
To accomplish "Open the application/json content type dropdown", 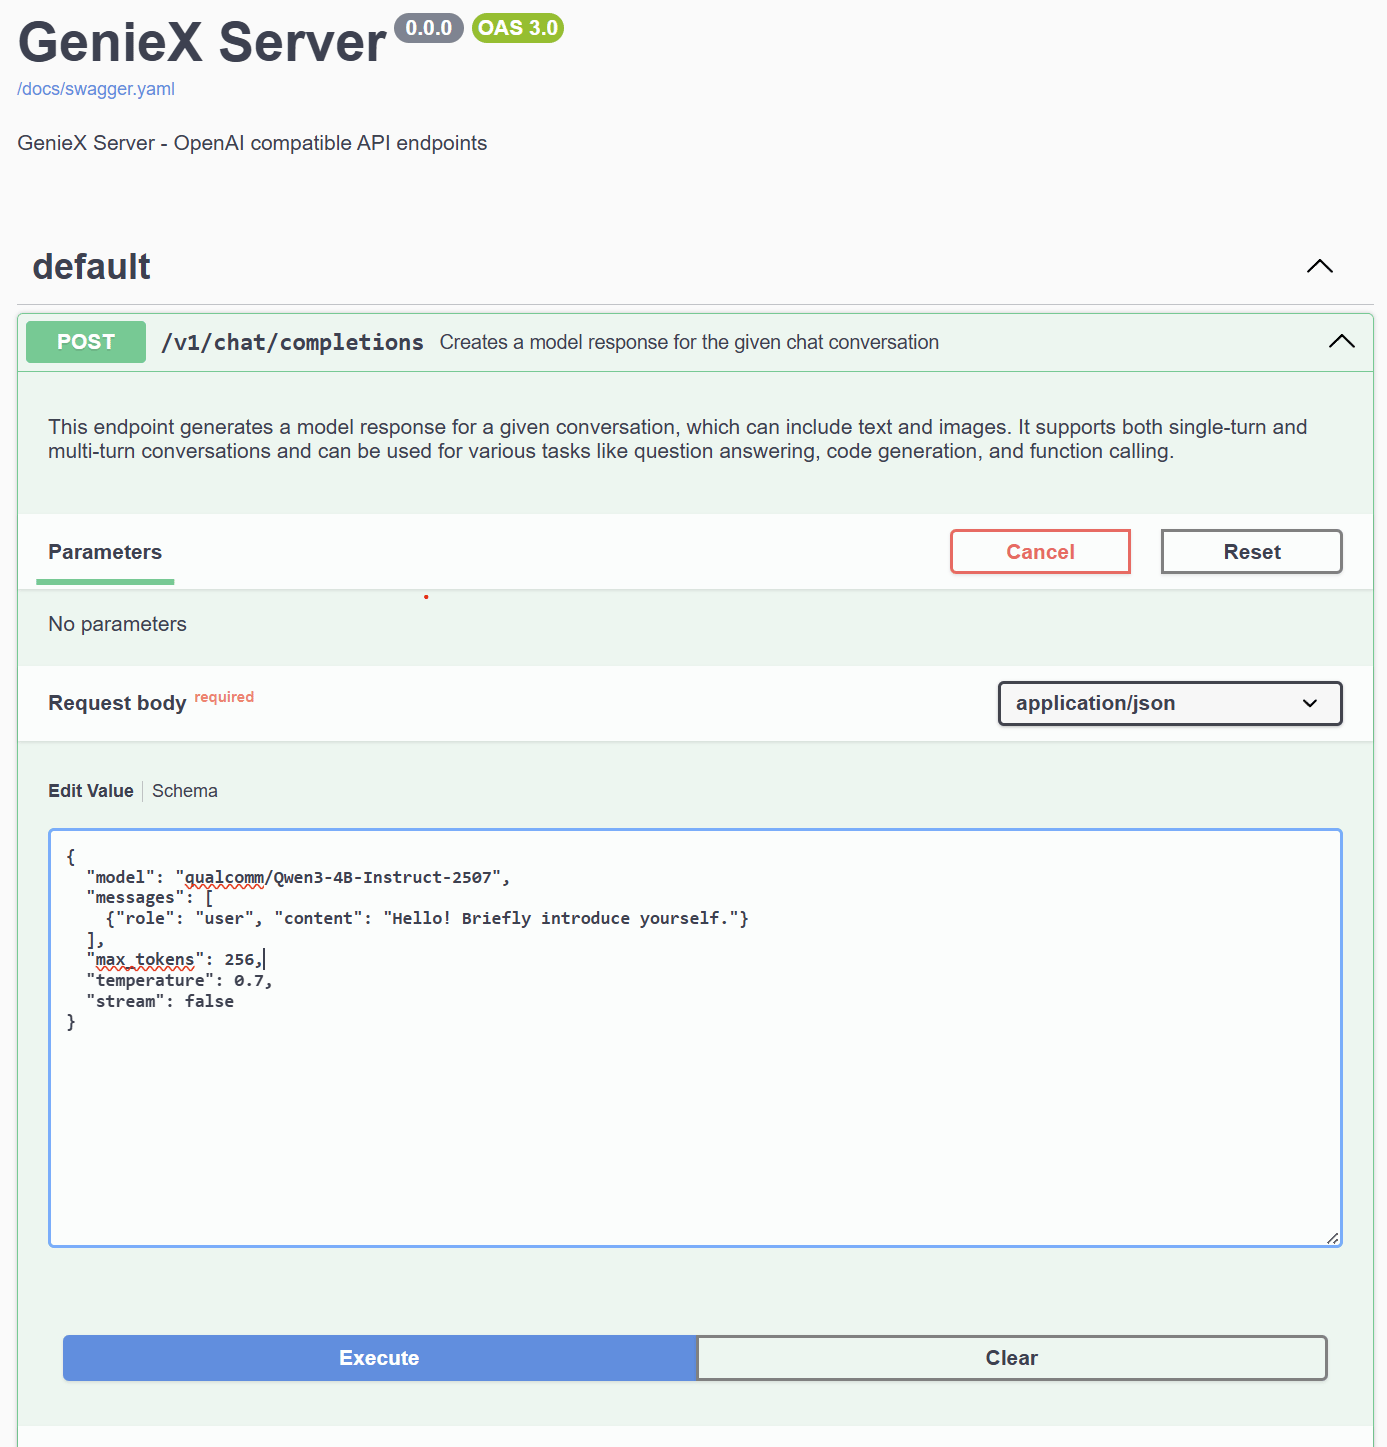I will pyautogui.click(x=1170, y=703).
